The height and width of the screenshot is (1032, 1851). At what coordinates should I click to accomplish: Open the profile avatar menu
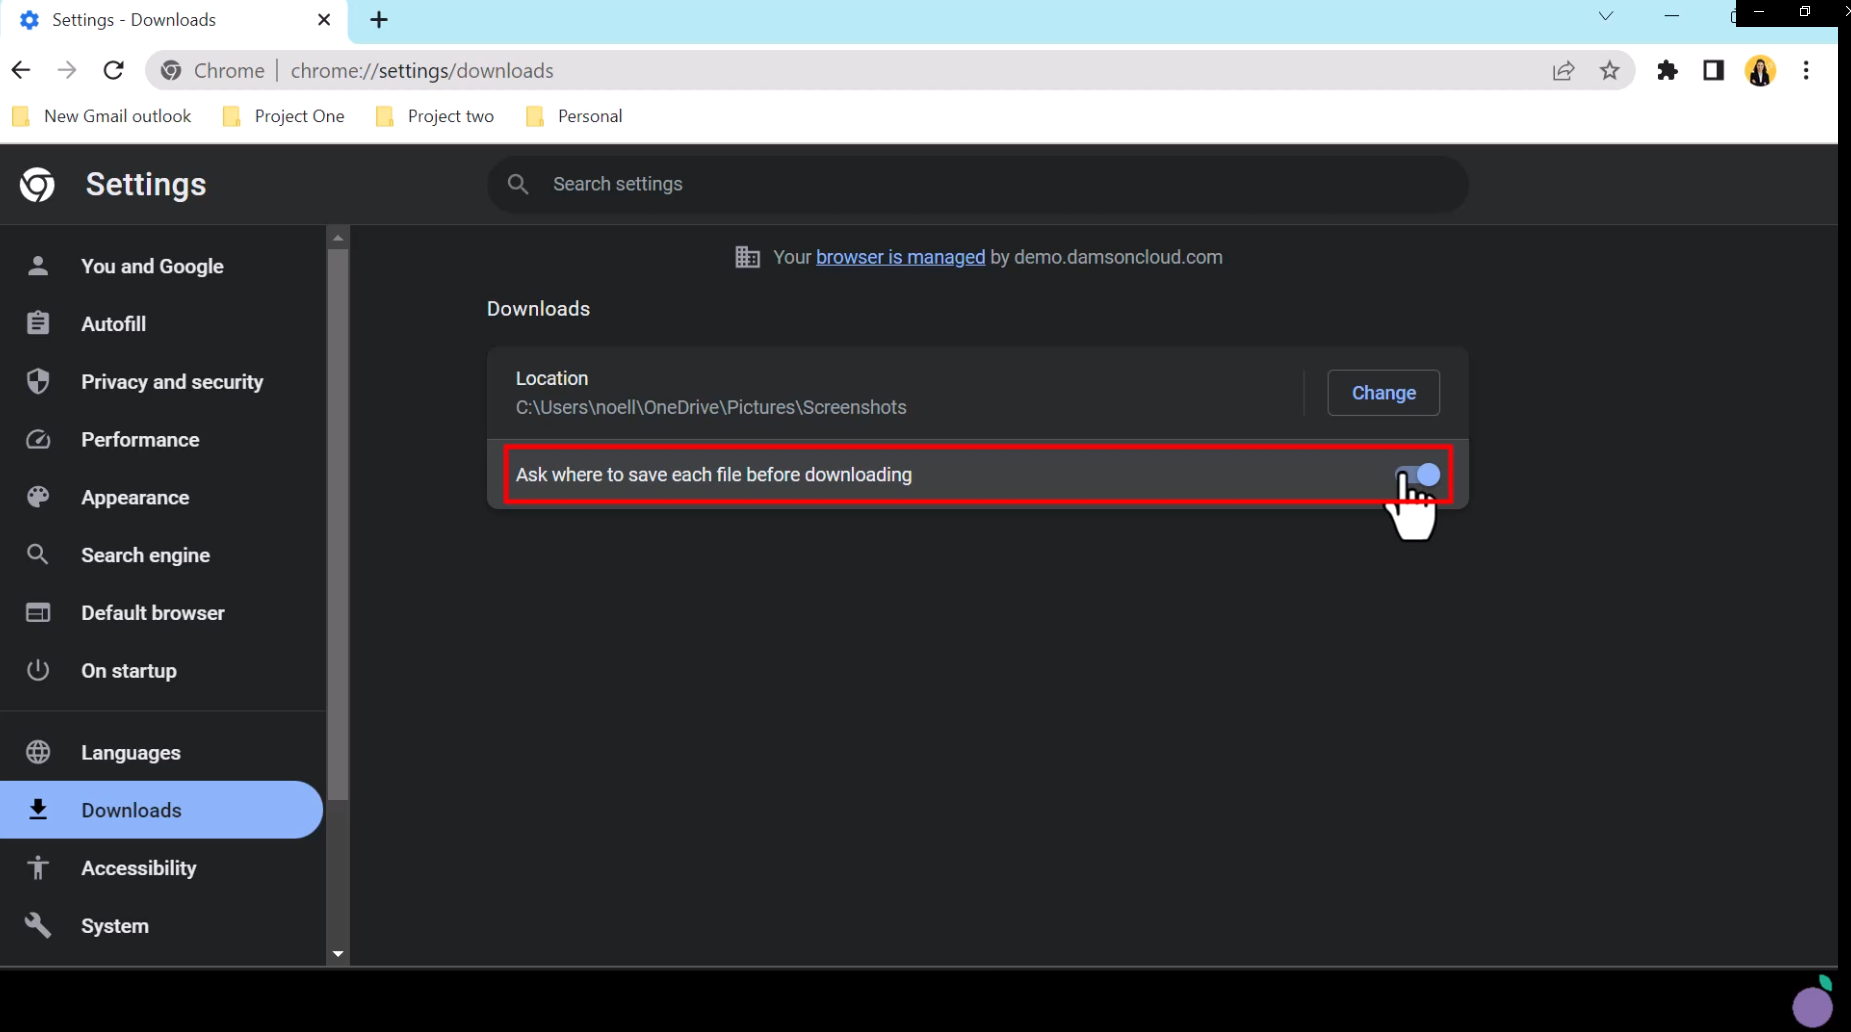[x=1760, y=70]
